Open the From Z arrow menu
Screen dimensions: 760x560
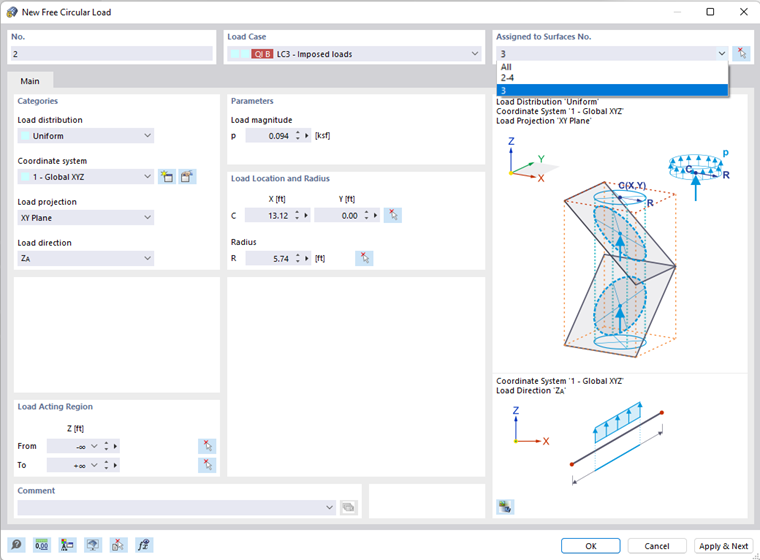[x=115, y=446]
